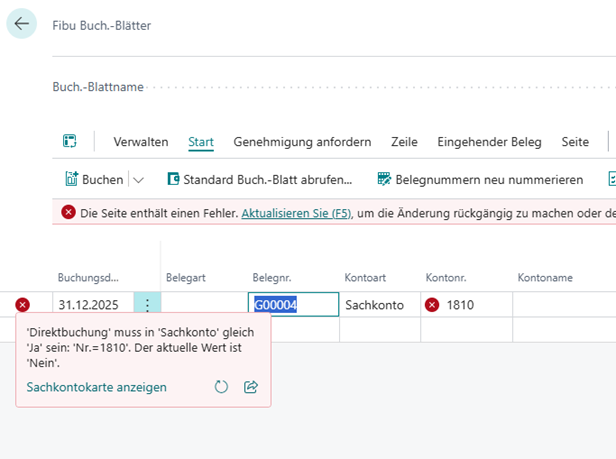Click the Kontoart cell Sachkonto
The height and width of the screenshot is (459, 616).
tap(380, 304)
